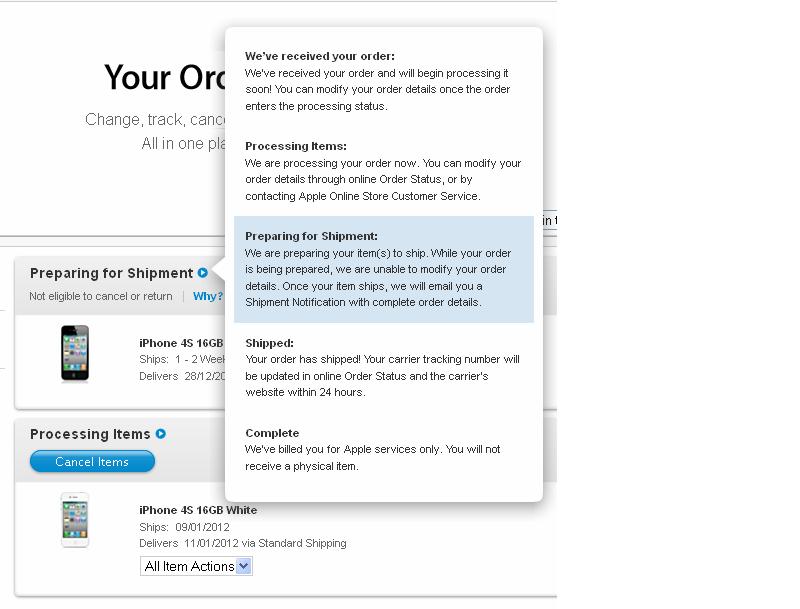Click the Processing Items section heading

point(90,435)
